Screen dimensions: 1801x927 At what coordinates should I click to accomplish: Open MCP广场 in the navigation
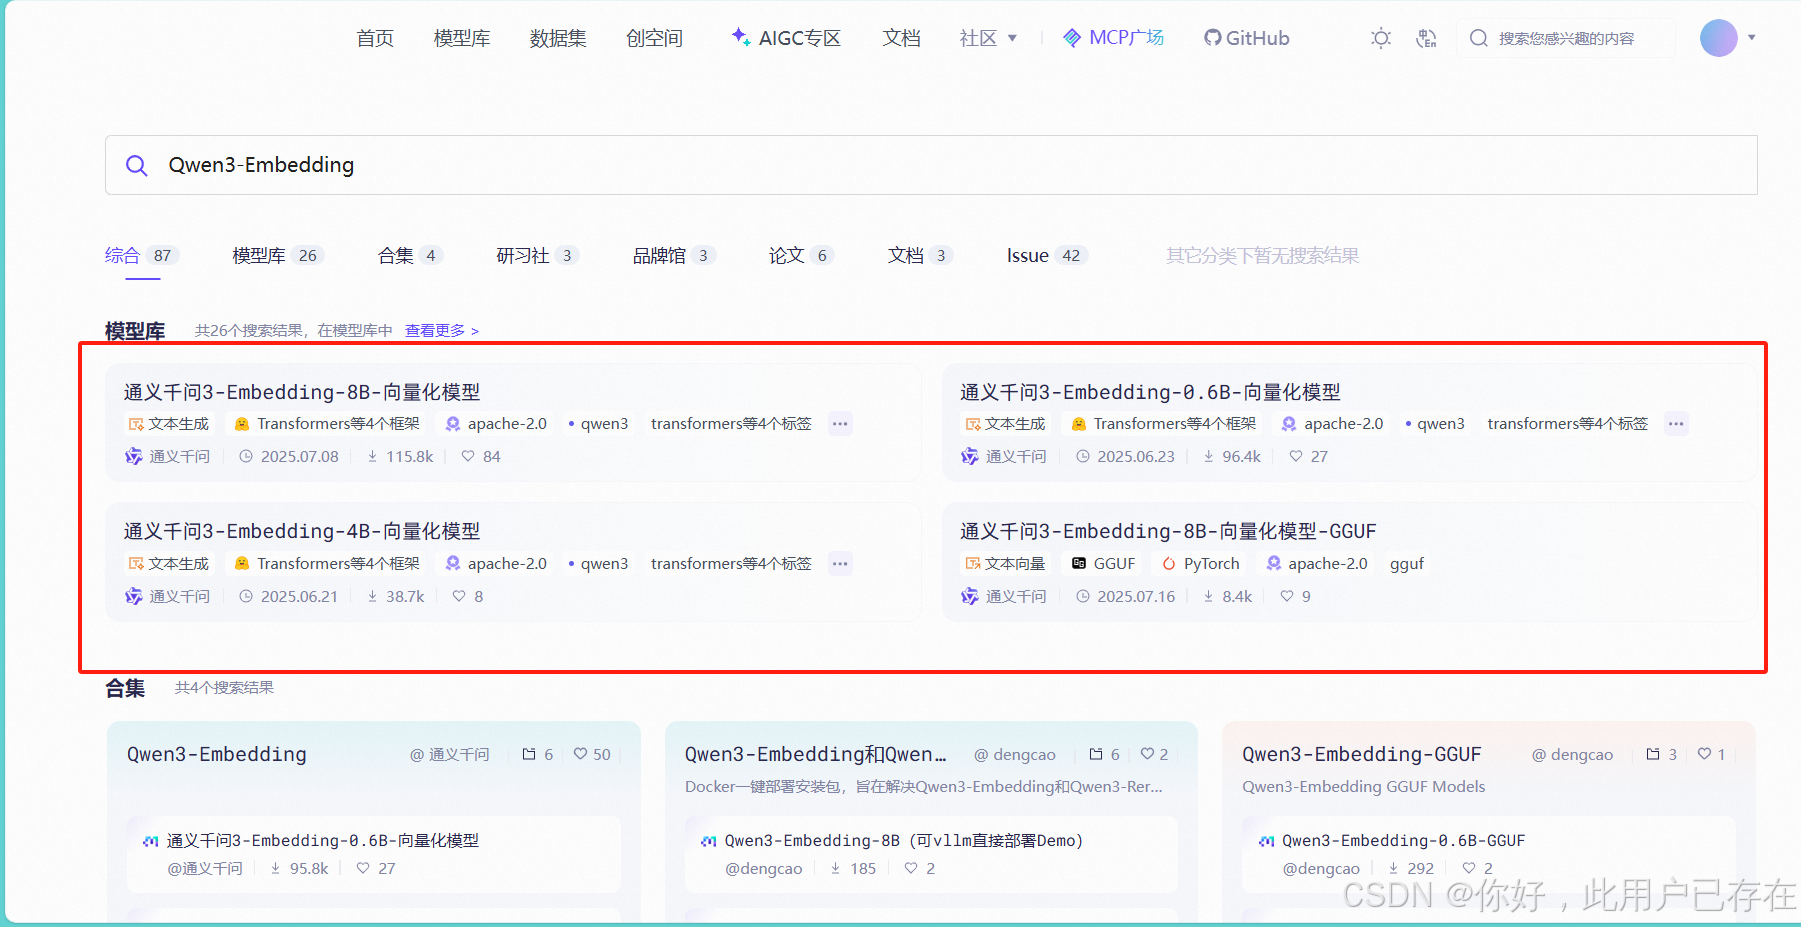(1114, 38)
